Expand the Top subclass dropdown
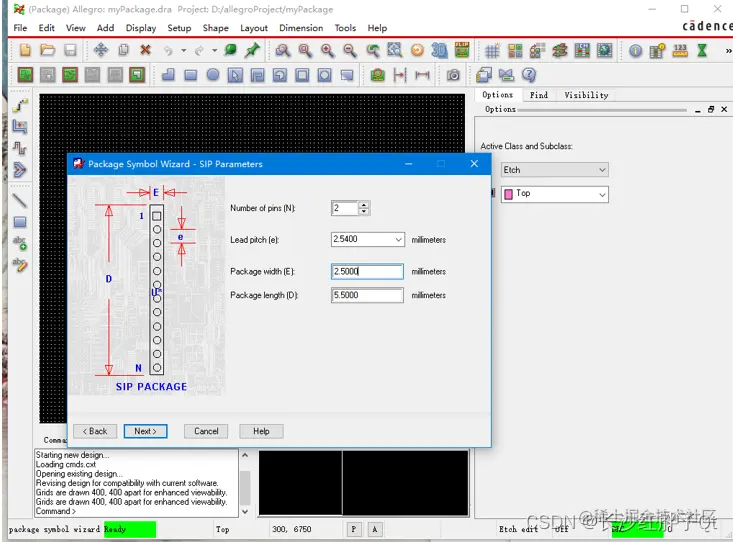Screen dimensions: 733x542 [602, 194]
